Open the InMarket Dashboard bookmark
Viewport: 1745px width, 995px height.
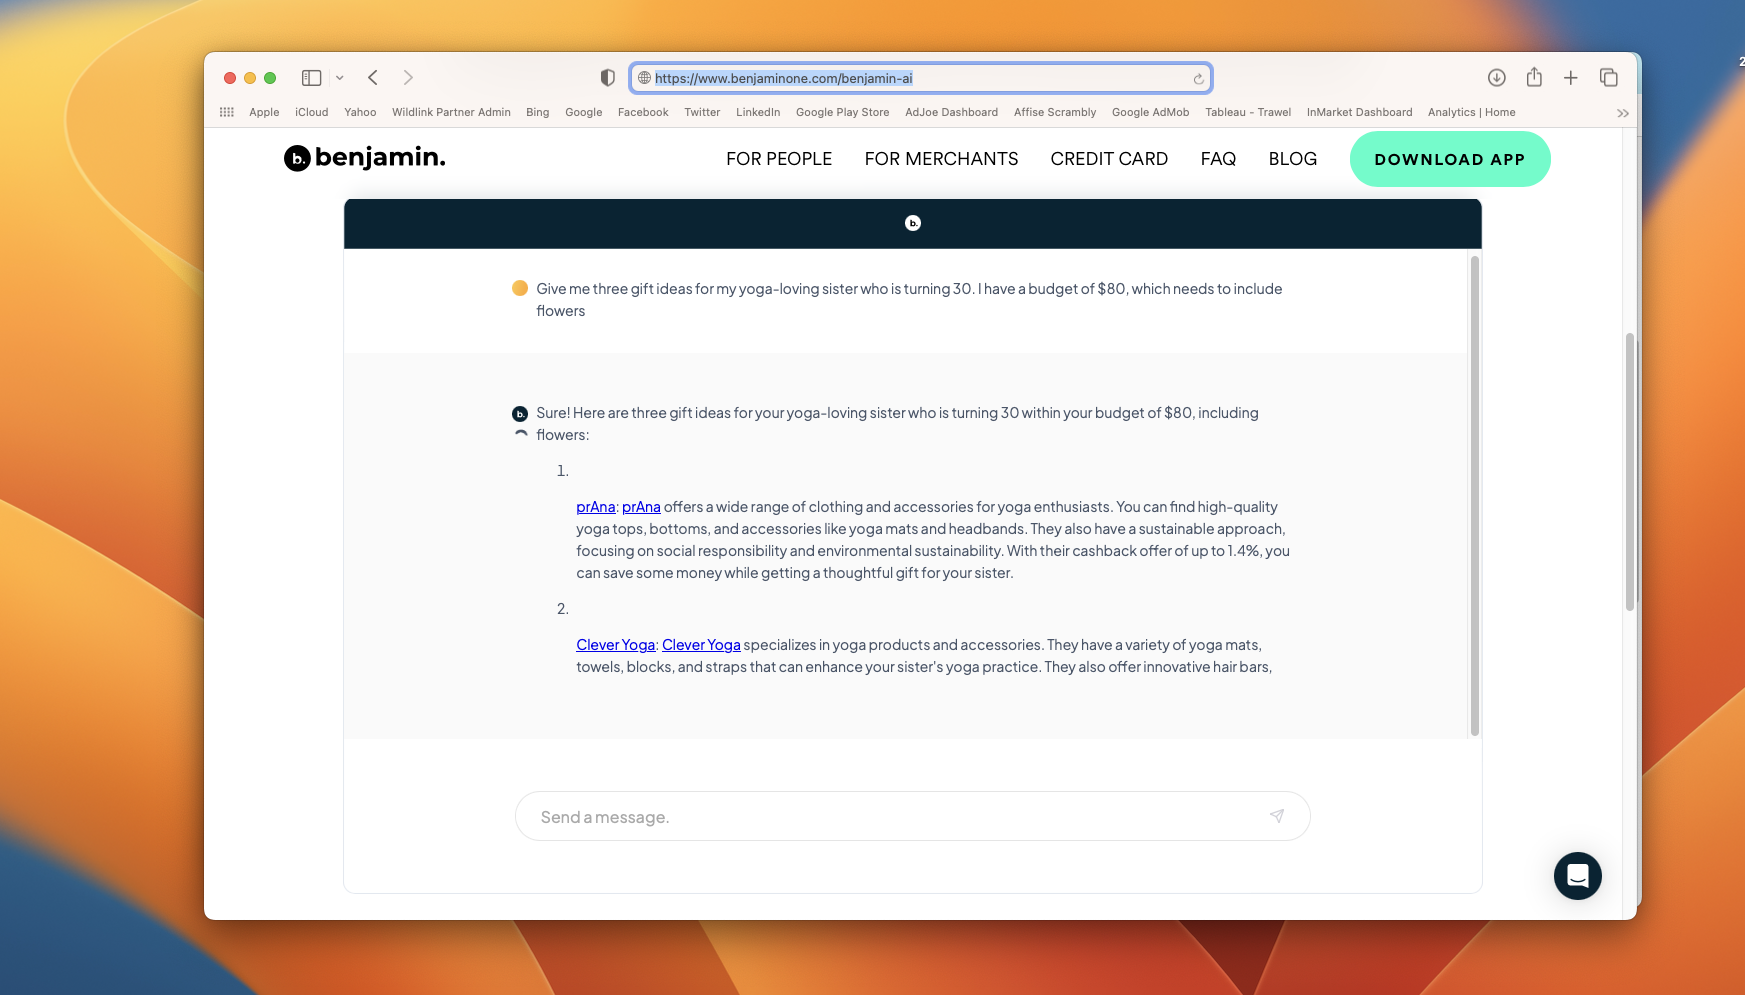coord(1360,112)
